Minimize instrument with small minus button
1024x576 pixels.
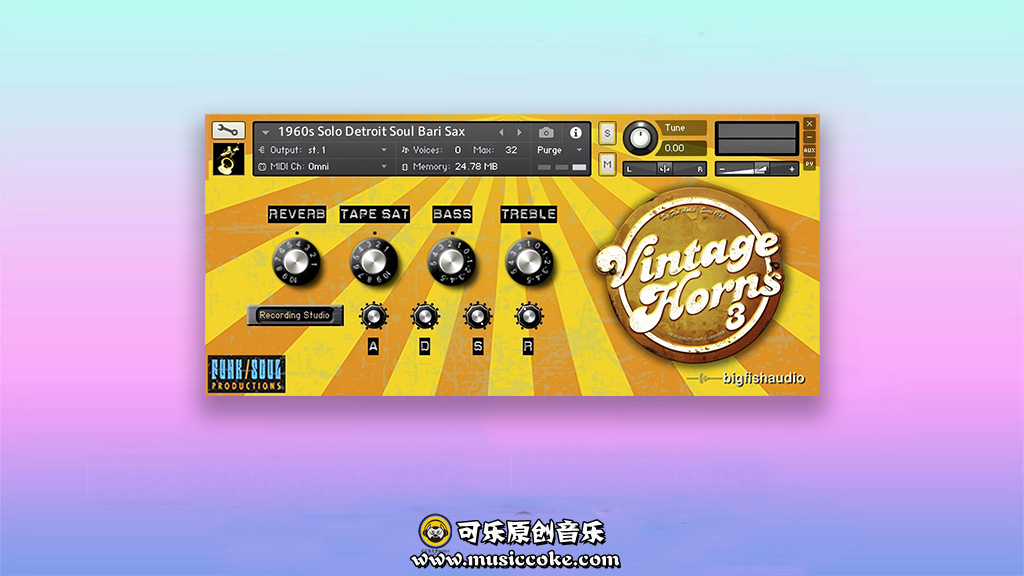[809, 137]
